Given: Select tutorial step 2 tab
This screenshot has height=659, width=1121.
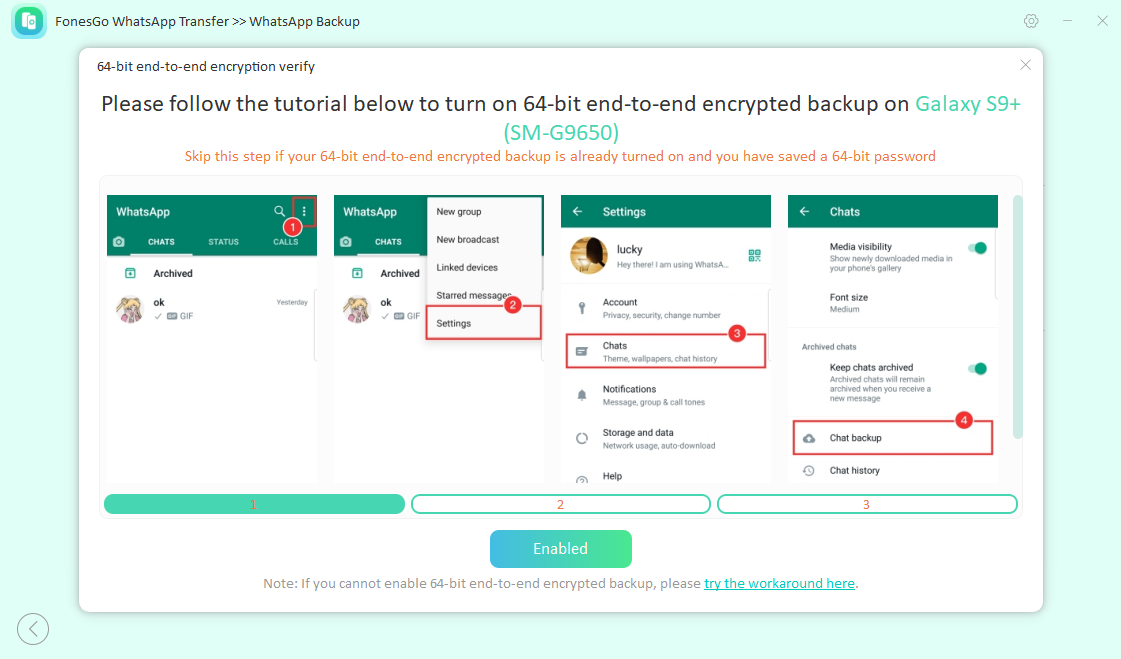Looking at the screenshot, I should tap(560, 504).
